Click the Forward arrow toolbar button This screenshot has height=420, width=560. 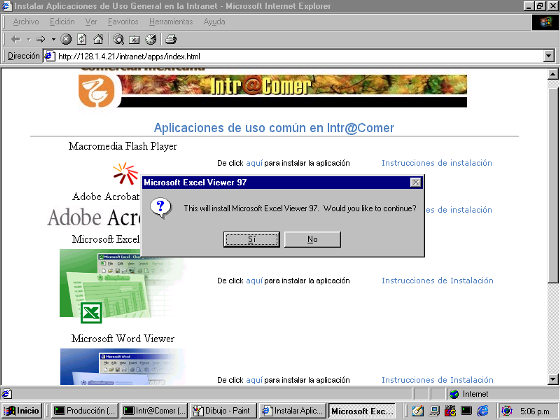coord(41,39)
